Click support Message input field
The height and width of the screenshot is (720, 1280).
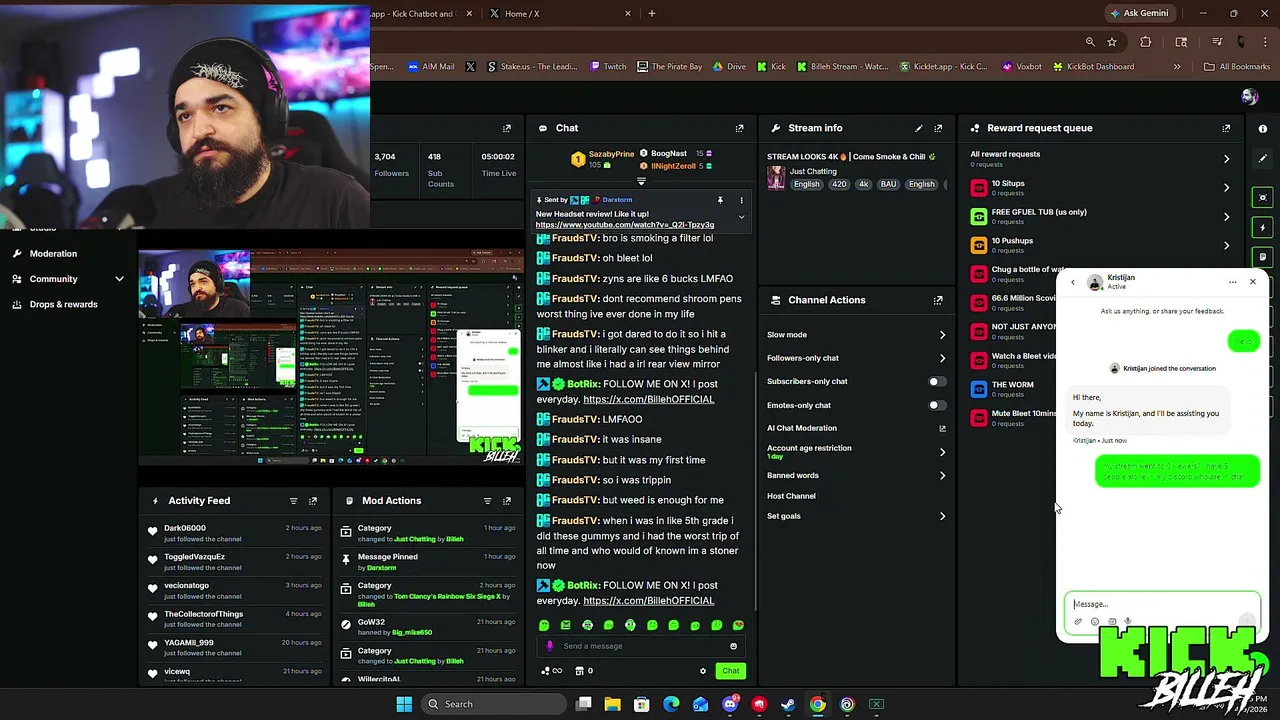[x=1160, y=604]
